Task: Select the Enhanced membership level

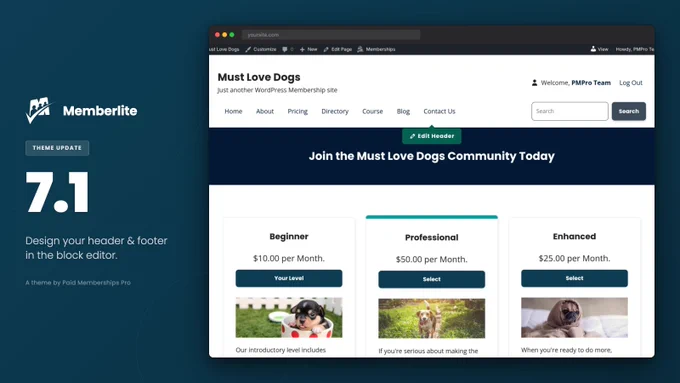Action: pyautogui.click(x=574, y=278)
